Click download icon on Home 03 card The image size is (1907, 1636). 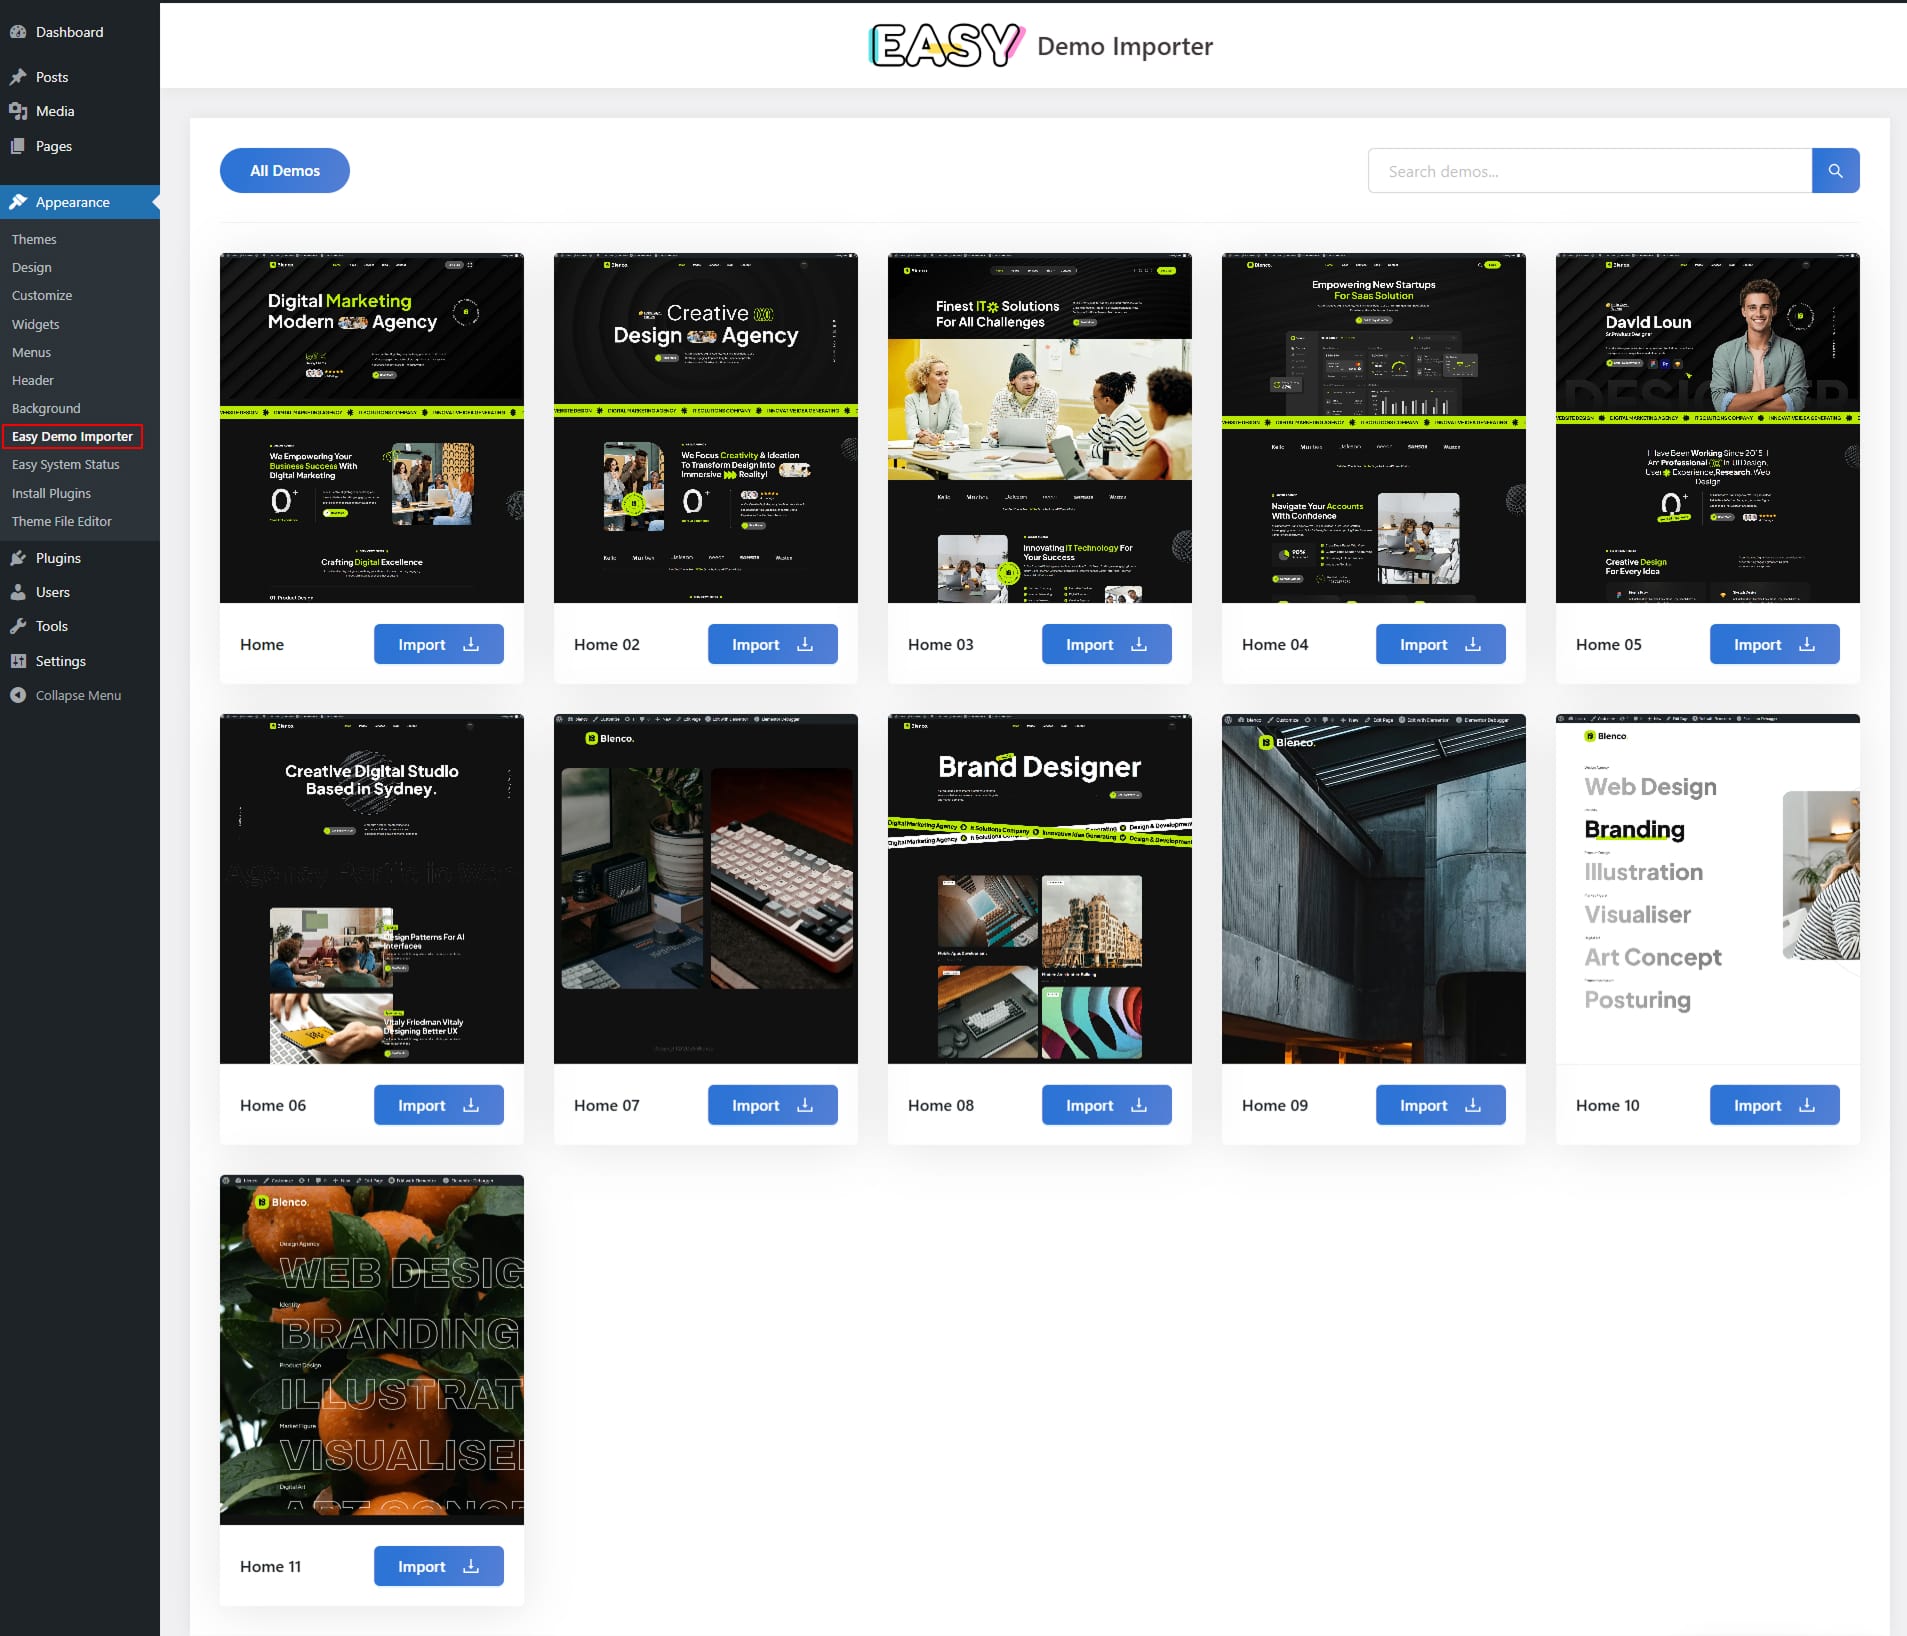(1139, 645)
